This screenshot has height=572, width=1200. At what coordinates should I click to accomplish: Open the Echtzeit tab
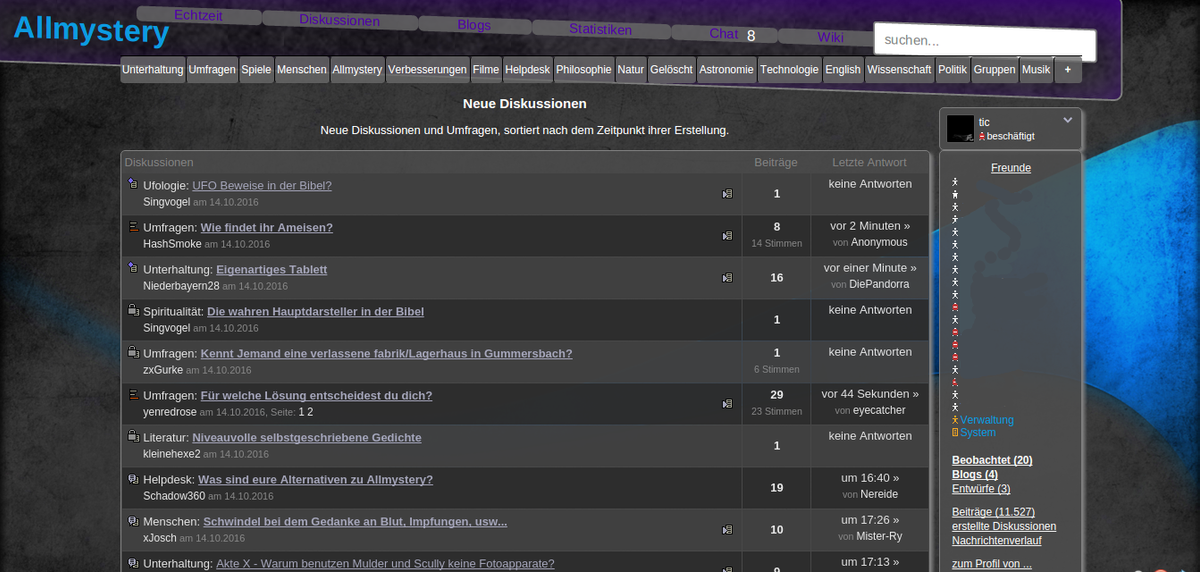click(199, 15)
